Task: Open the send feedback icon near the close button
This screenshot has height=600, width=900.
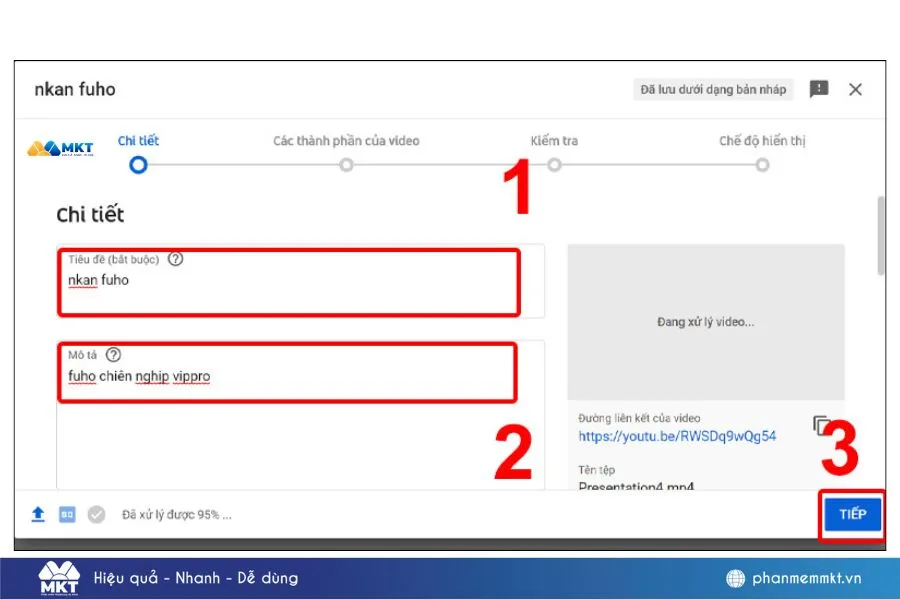Action: [x=819, y=89]
